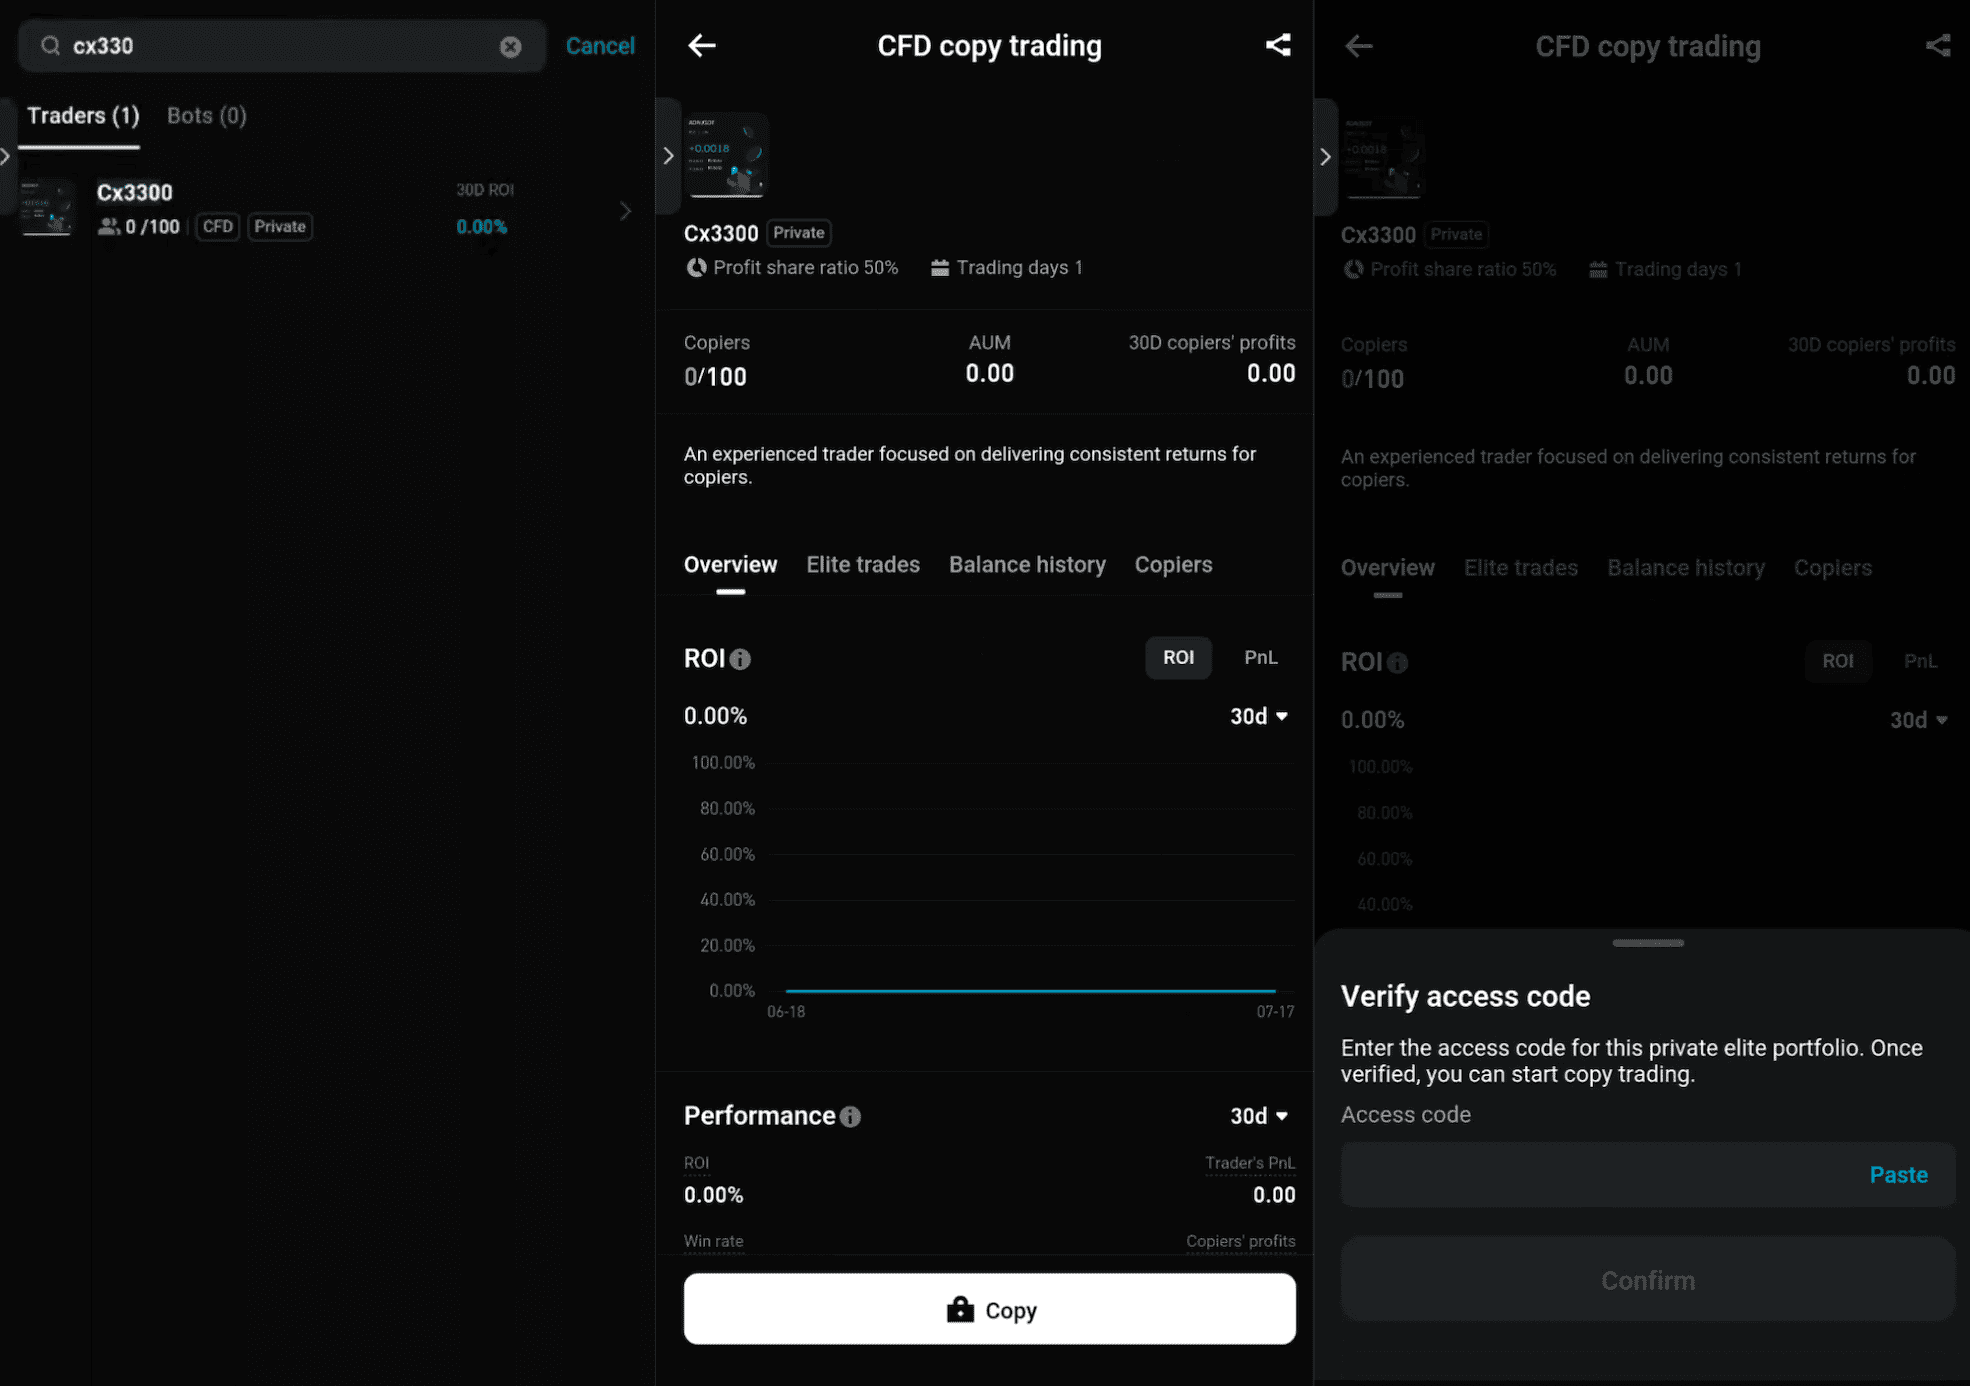Click the search magnifier icon
The image size is (1970, 1386).
click(50, 46)
